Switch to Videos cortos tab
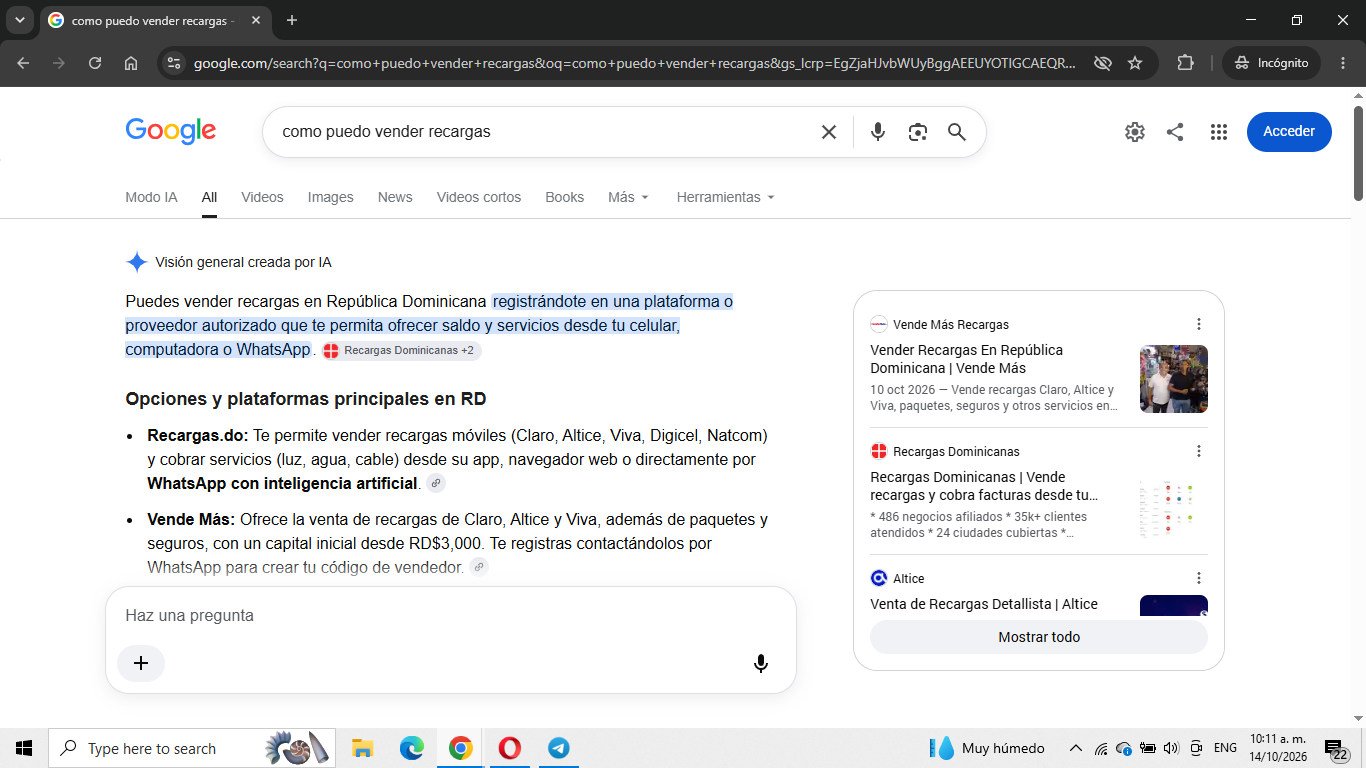The height and width of the screenshot is (768, 1366). click(479, 197)
